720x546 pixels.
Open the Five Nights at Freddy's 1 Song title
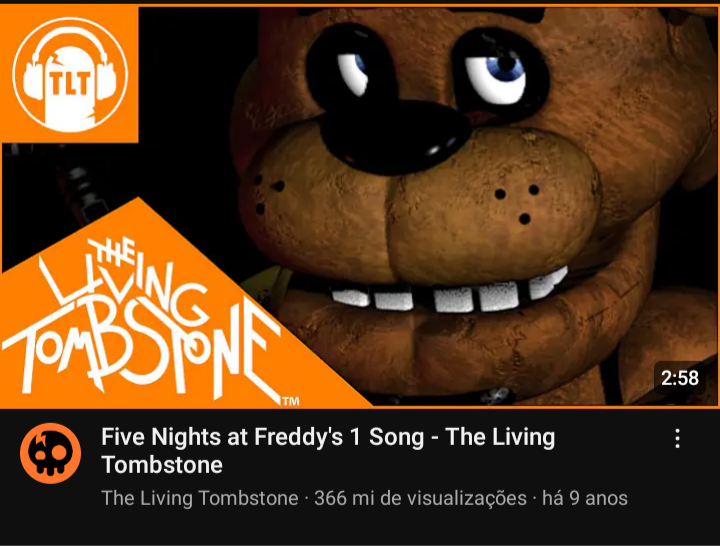[x=328, y=450]
